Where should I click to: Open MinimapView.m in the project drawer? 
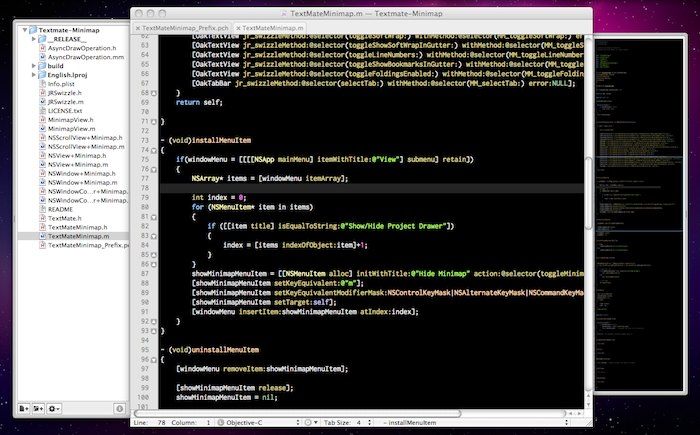72,129
